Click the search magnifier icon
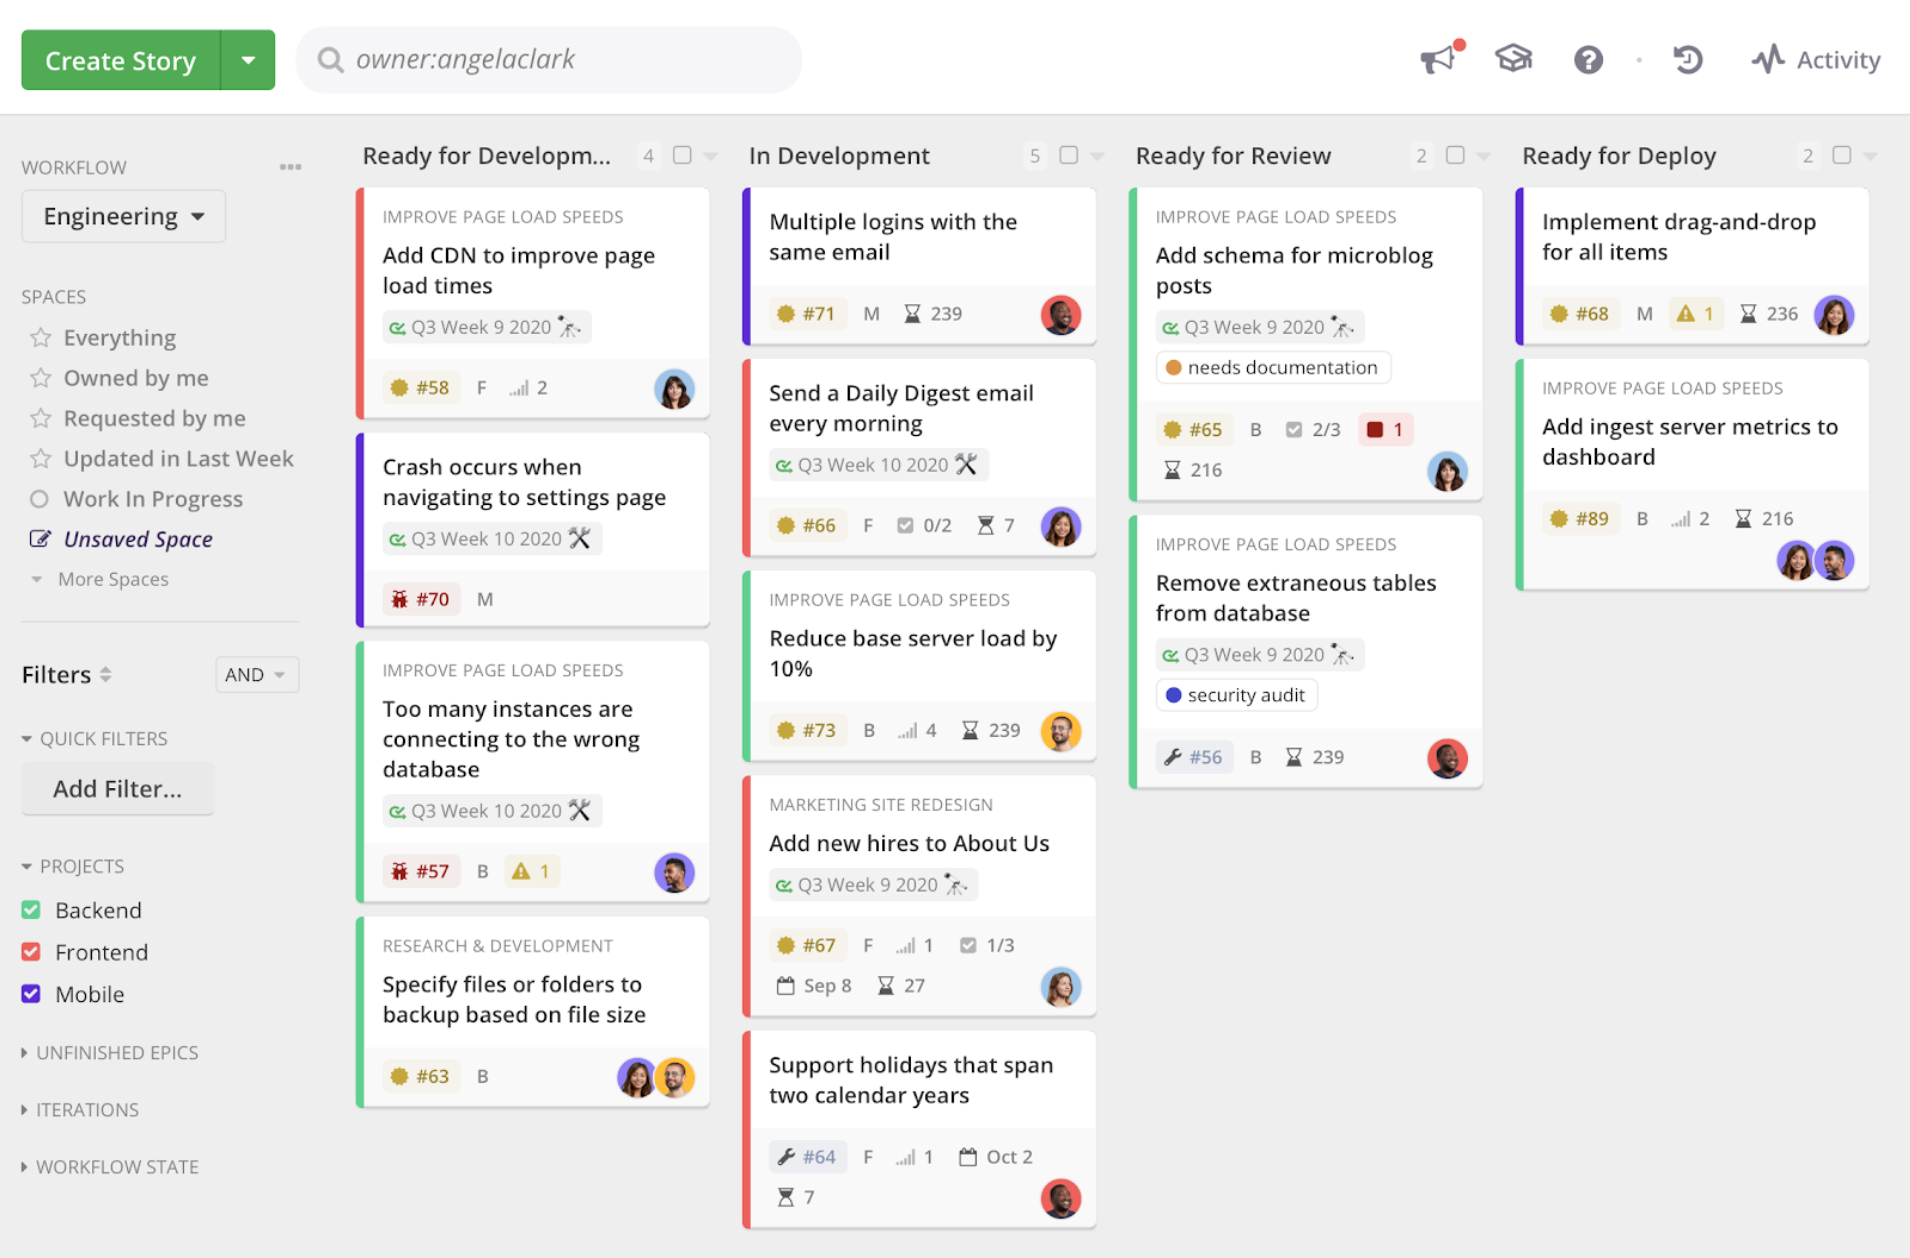 point(330,60)
